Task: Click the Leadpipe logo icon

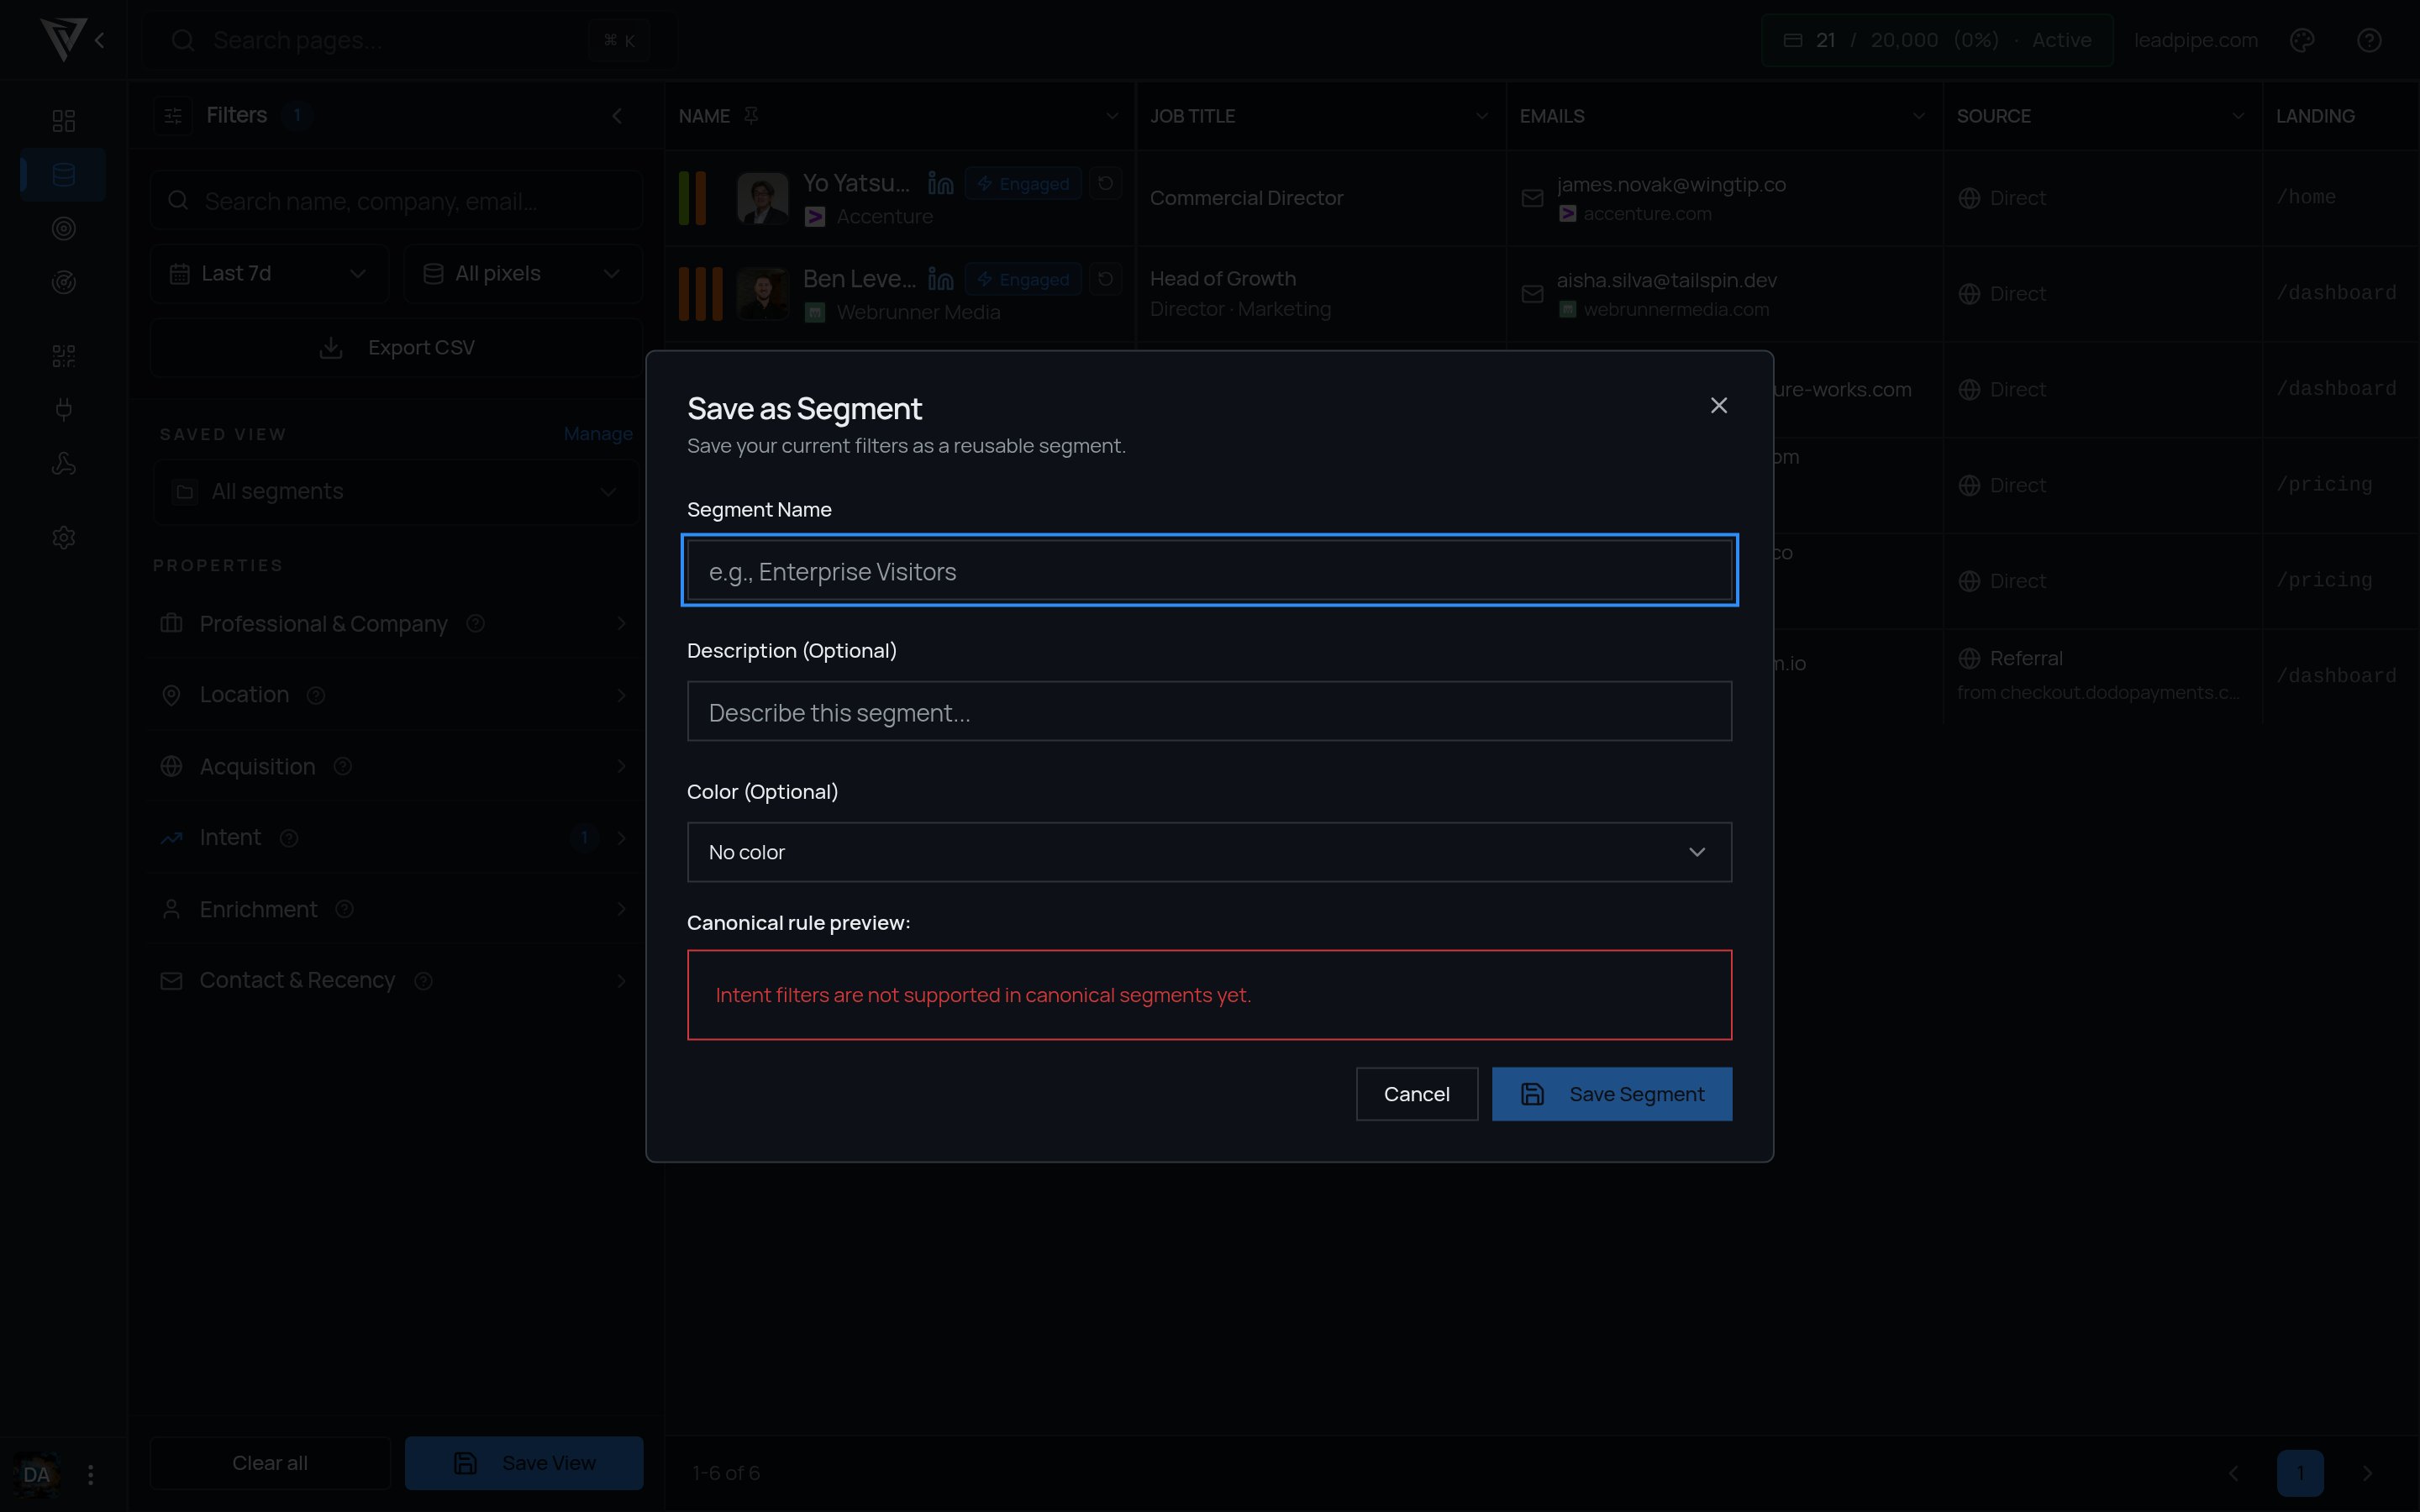Action: [63, 40]
